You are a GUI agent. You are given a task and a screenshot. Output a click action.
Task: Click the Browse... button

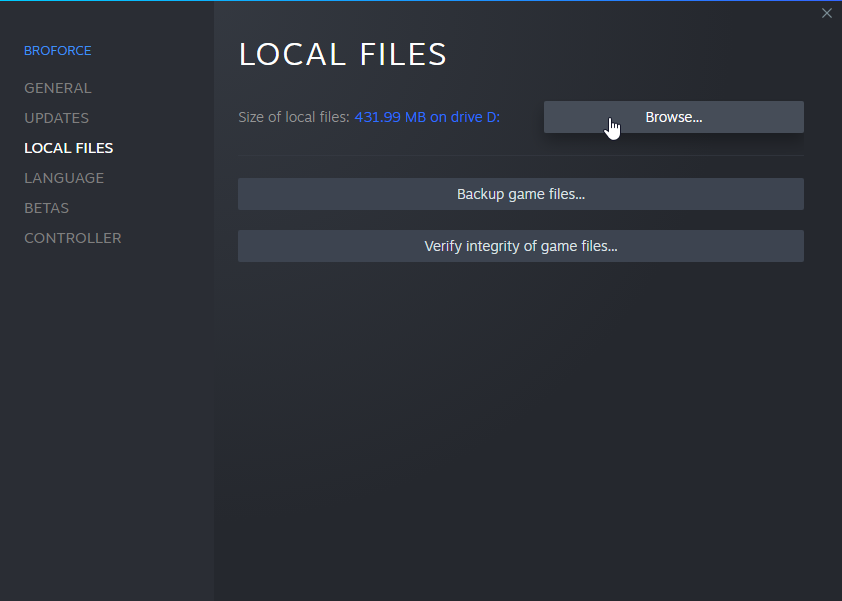(x=673, y=117)
